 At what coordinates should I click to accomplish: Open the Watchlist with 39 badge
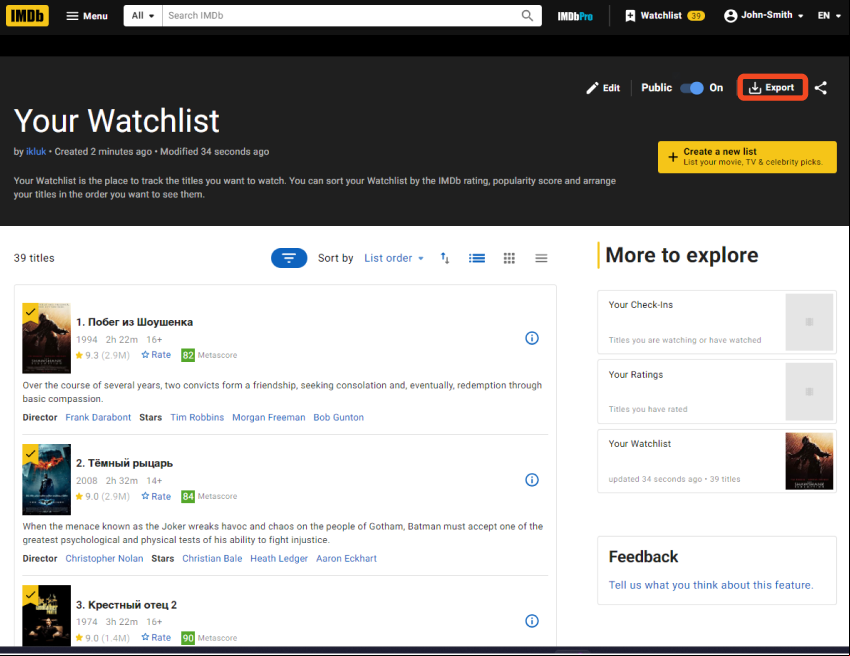665,16
